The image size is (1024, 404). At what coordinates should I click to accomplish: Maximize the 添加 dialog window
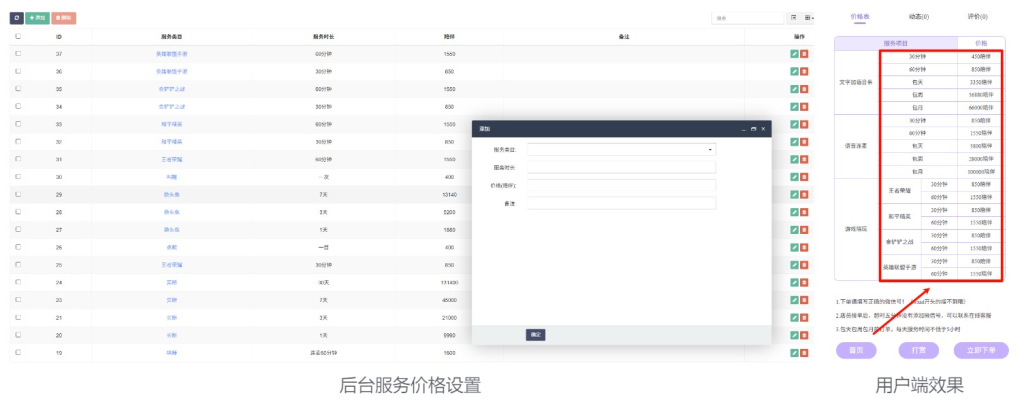pyautogui.click(x=753, y=129)
